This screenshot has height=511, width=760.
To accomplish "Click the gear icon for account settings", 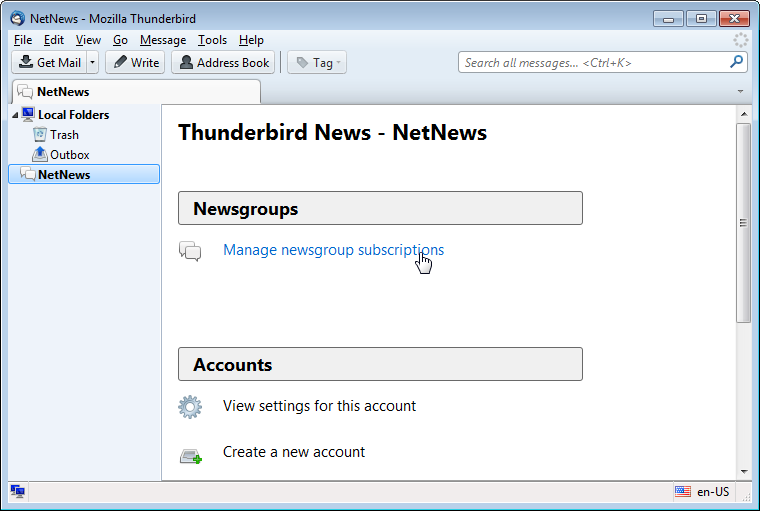I will (x=190, y=407).
